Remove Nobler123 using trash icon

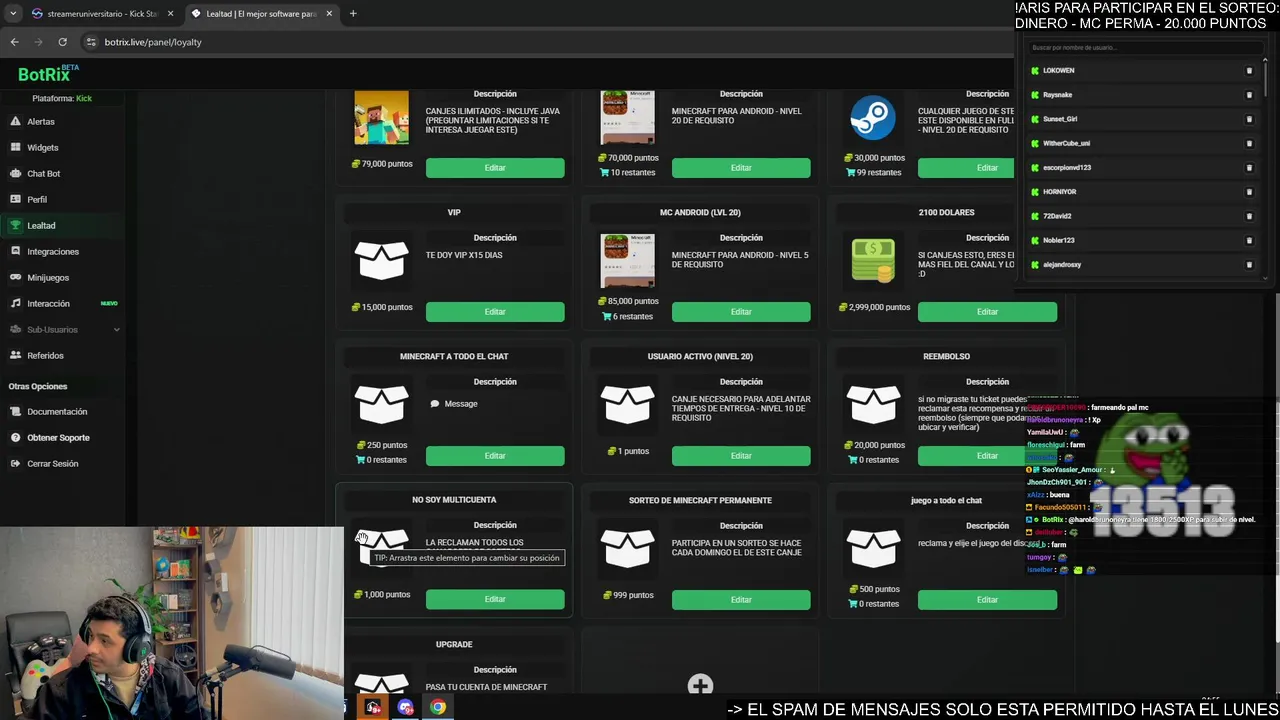coord(1249,240)
